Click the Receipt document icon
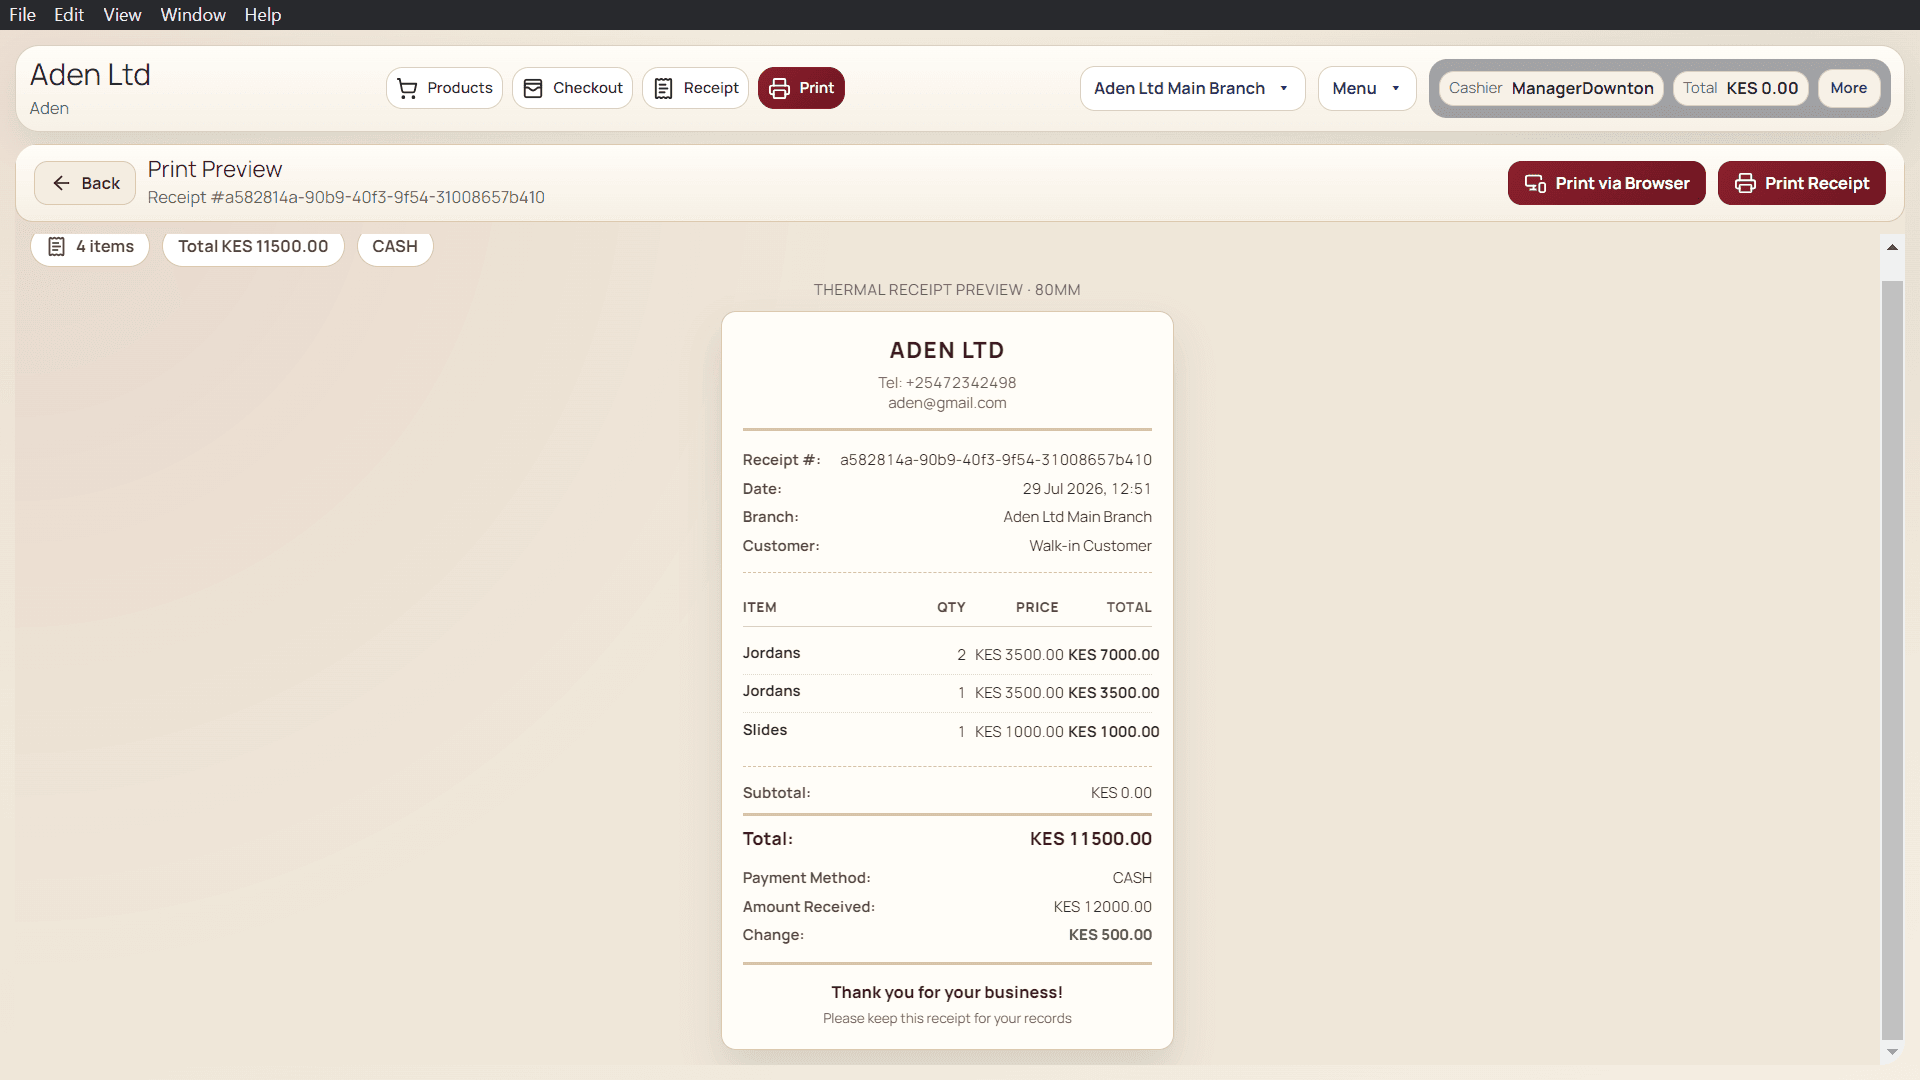Image resolution: width=1920 pixels, height=1080 pixels. click(663, 89)
